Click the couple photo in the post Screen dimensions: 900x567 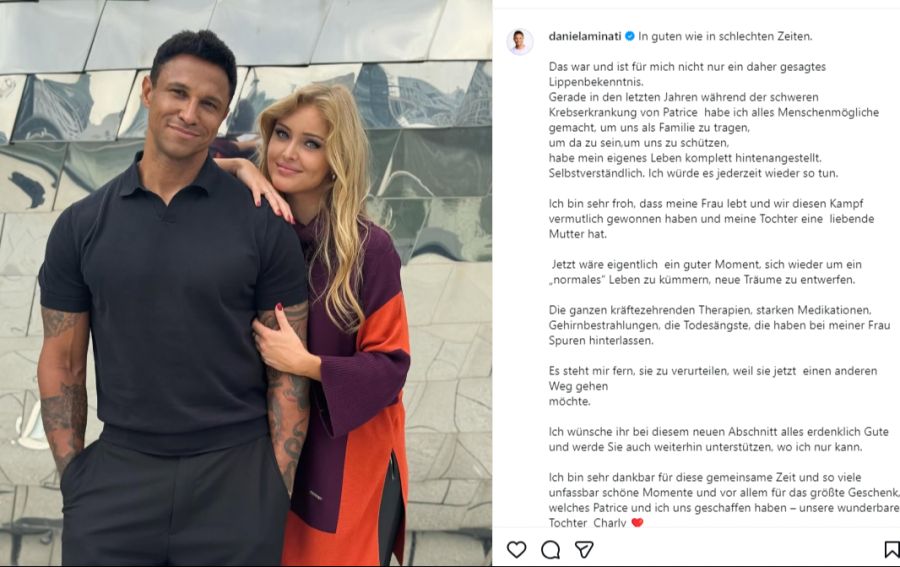[246, 284]
